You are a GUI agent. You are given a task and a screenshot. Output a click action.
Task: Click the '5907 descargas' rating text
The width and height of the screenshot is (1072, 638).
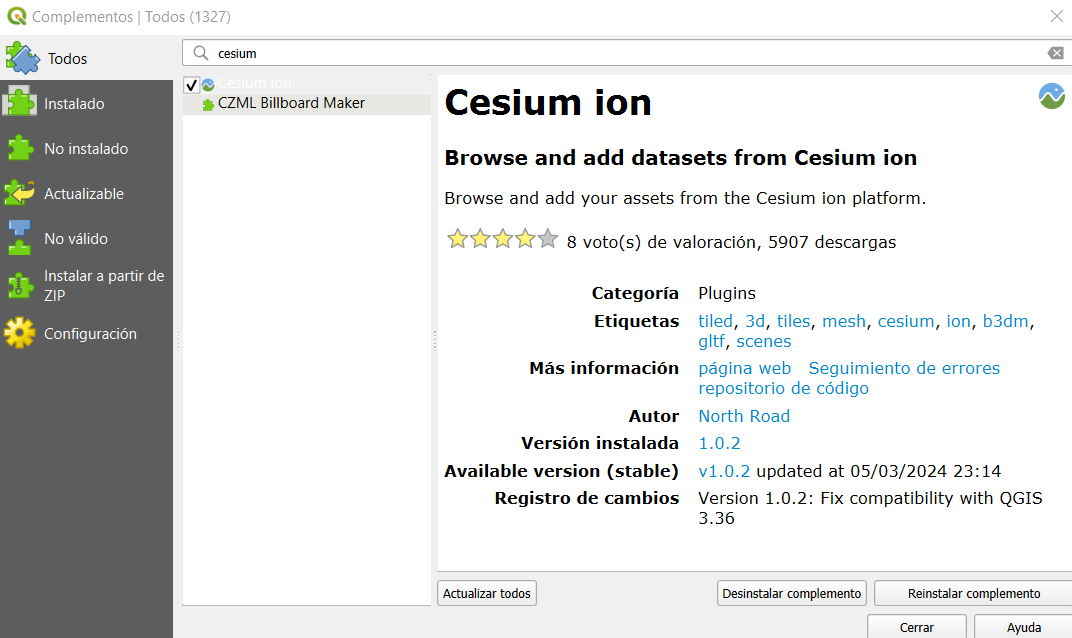tap(832, 242)
